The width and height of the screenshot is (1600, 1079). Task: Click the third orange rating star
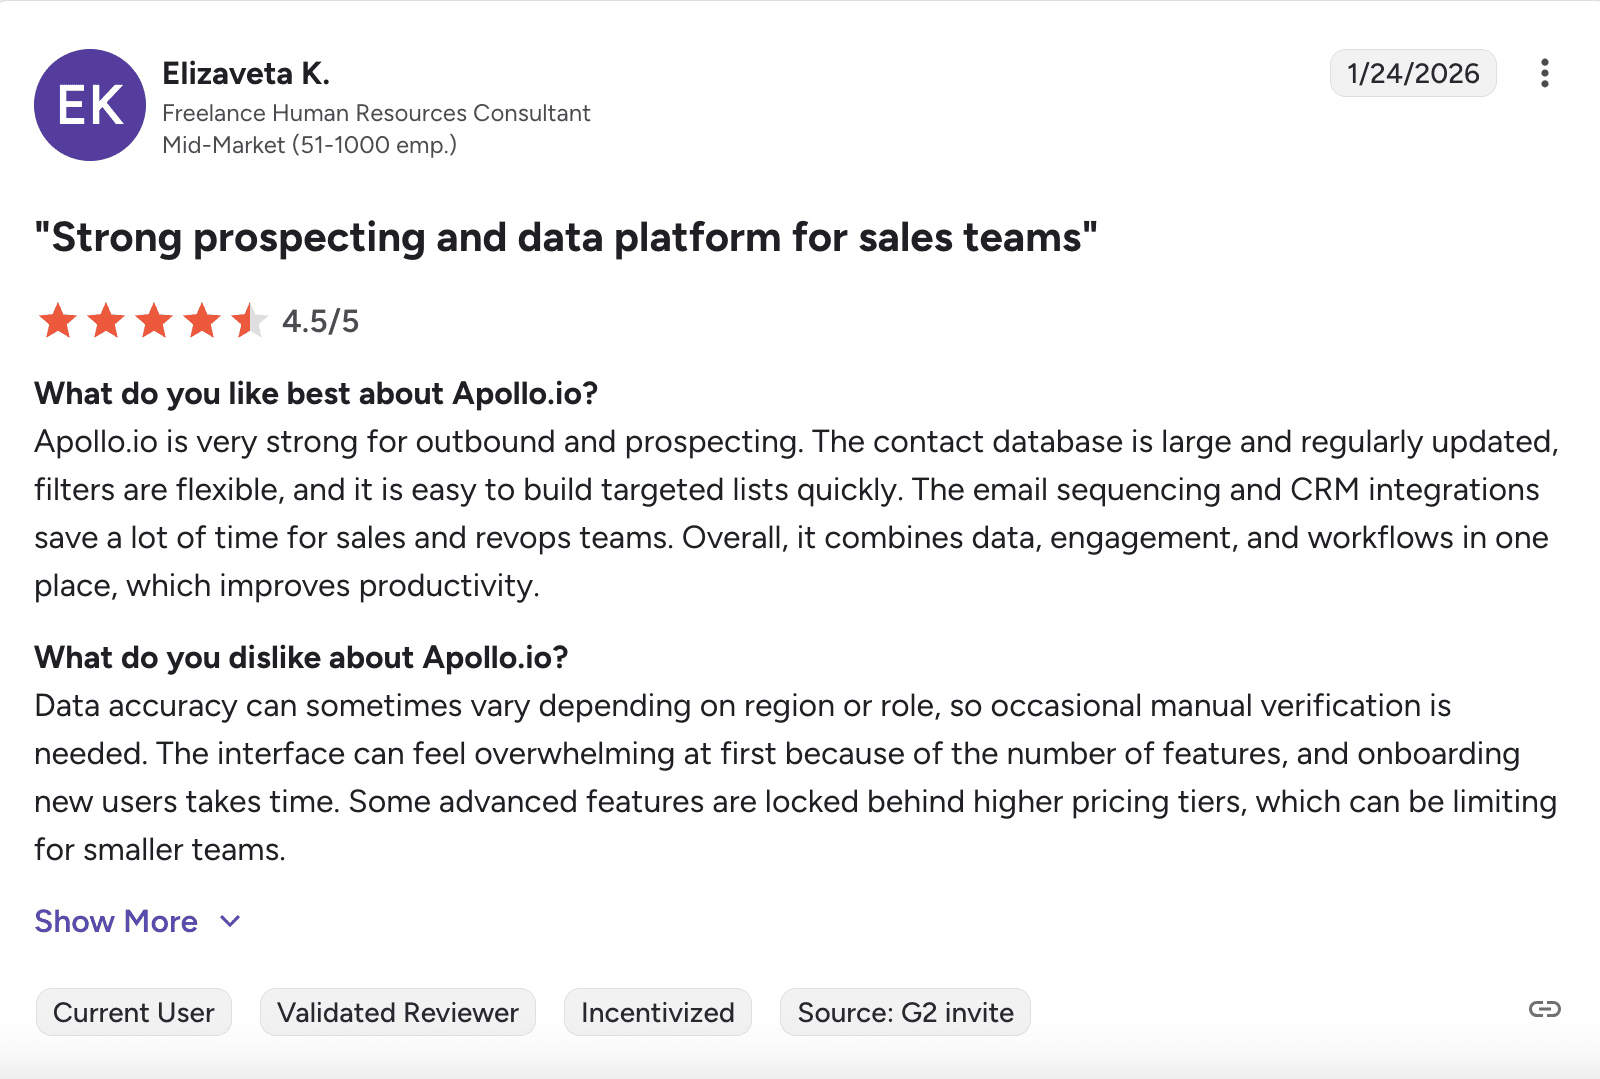point(154,321)
